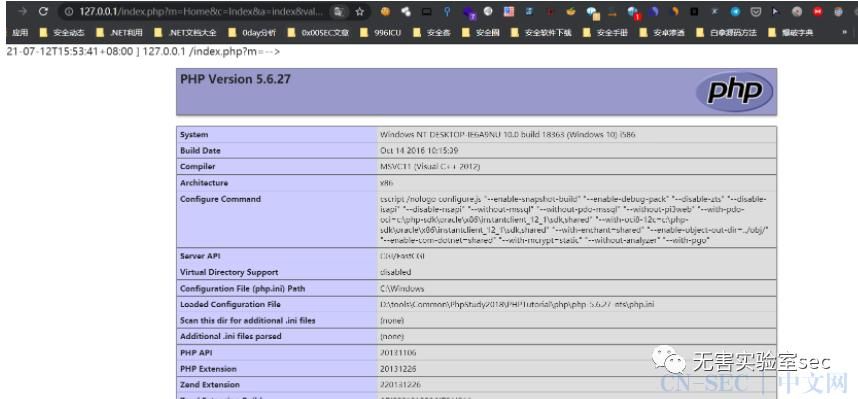Open the 安全圈 bookmark folder
The width and height of the screenshot is (858, 399).
click(x=480, y=33)
